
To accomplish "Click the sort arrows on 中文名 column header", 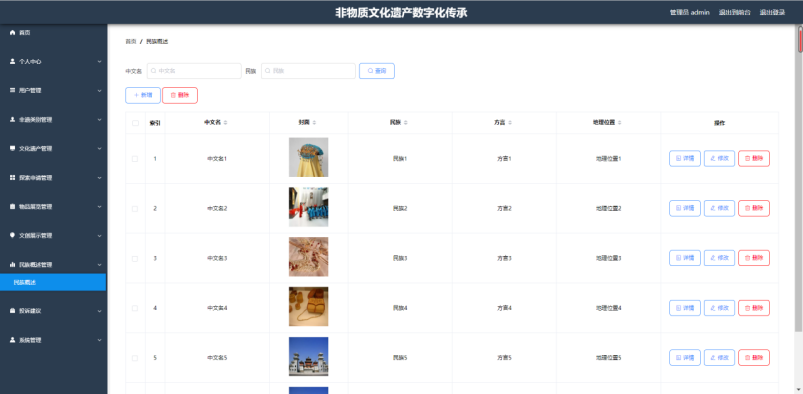I will pos(225,123).
